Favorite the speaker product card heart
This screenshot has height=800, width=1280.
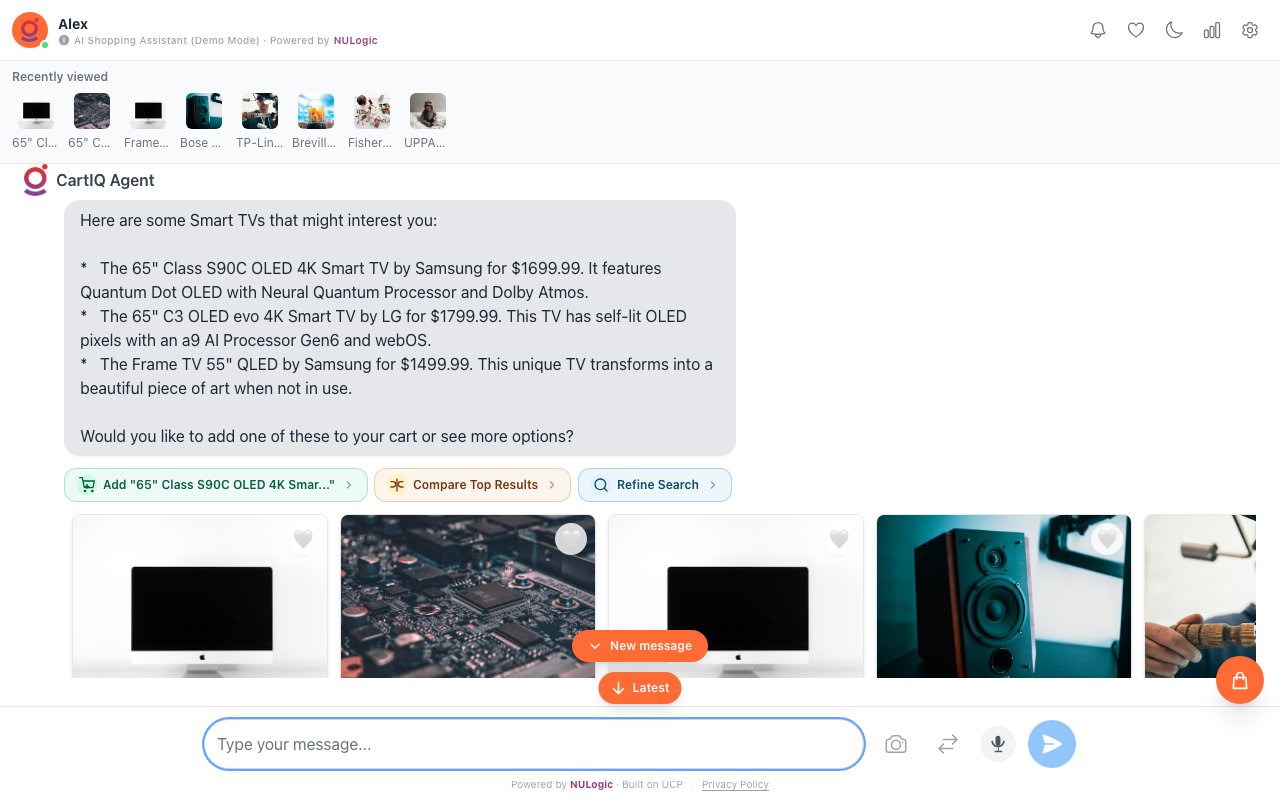click(x=1107, y=539)
